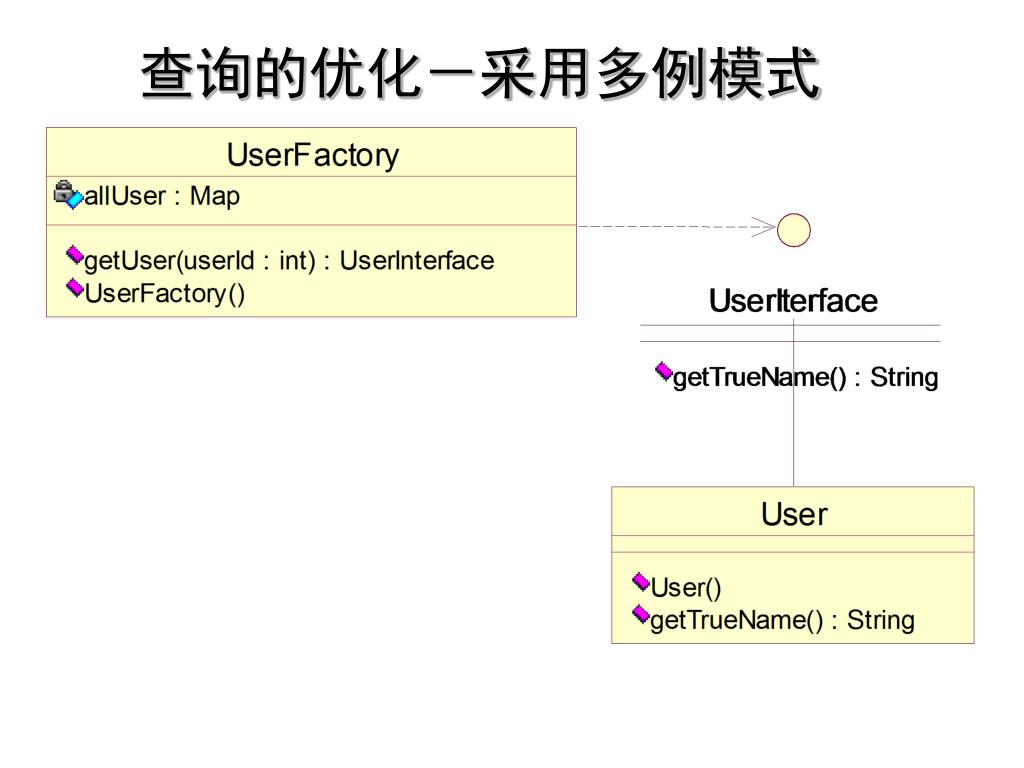1024x768 pixels.
Task: Click the magenta icon beside UserIterface getTrueName()
Action: tap(664, 372)
